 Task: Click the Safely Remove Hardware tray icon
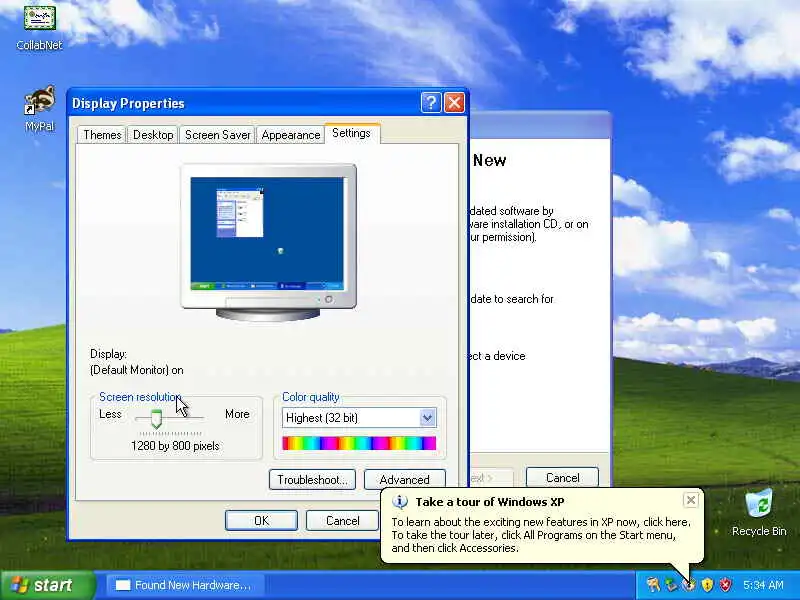tap(671, 585)
